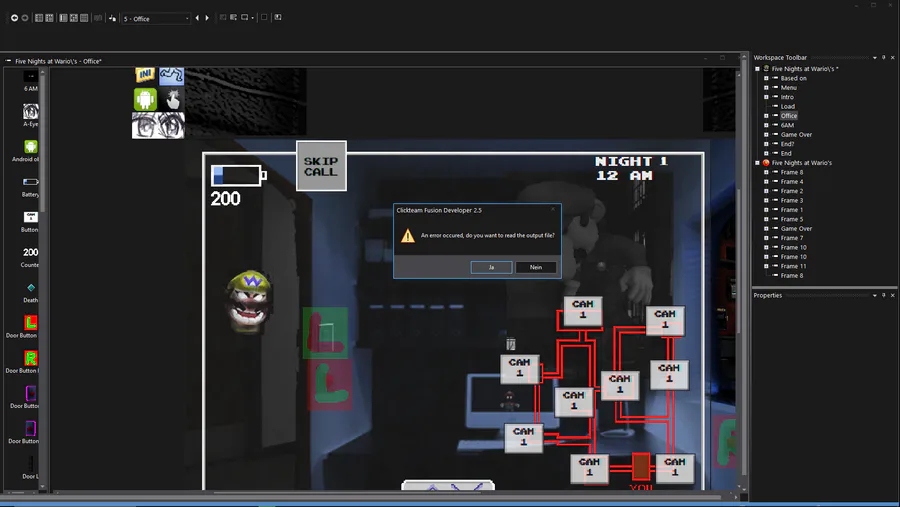Click the INI object icon in frame
This screenshot has width=900, height=507.
[145, 75]
